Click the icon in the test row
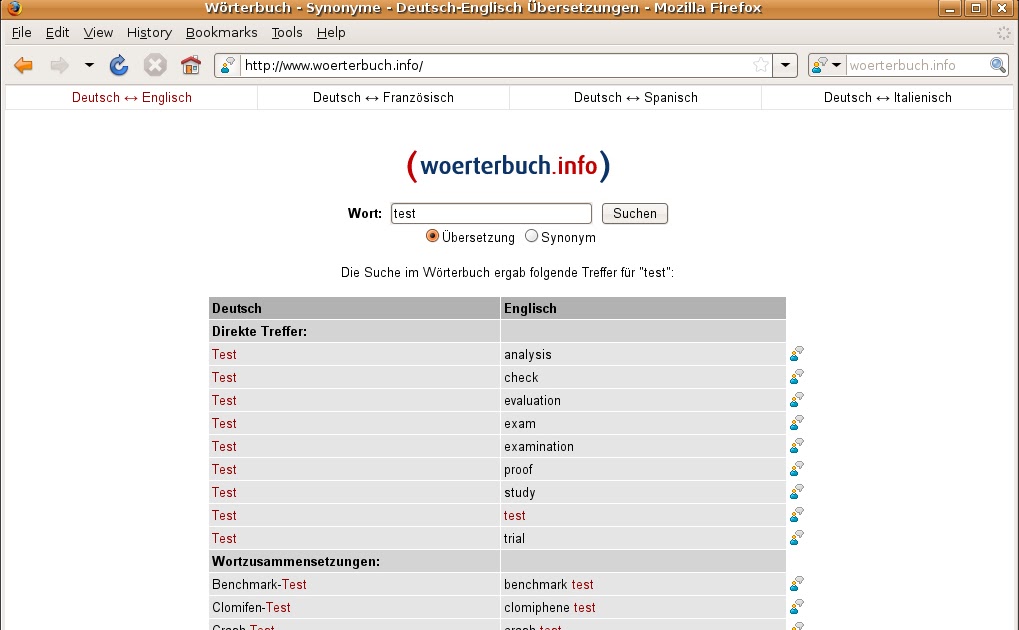Image resolution: width=1019 pixels, height=630 pixels. point(797,515)
